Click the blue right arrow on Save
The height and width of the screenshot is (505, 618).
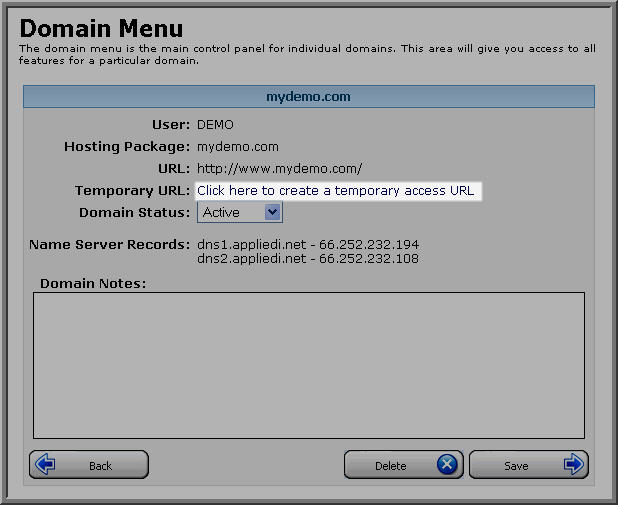tap(573, 464)
